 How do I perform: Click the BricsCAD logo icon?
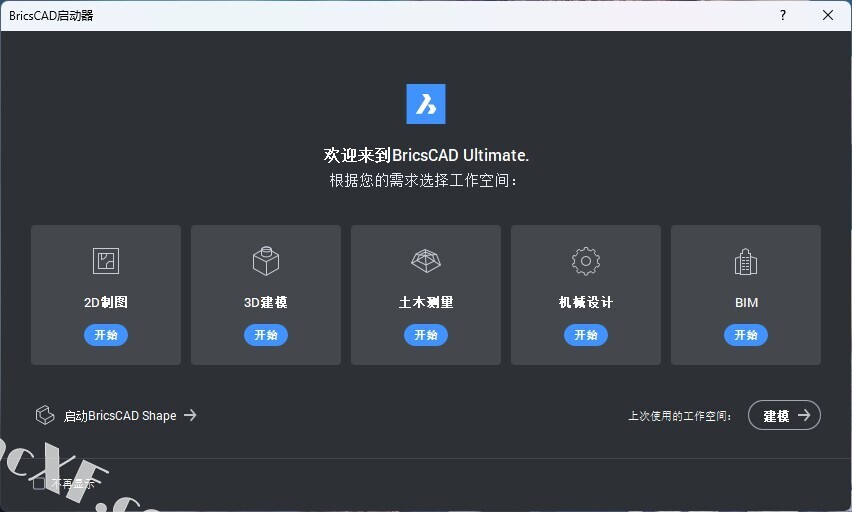click(425, 104)
